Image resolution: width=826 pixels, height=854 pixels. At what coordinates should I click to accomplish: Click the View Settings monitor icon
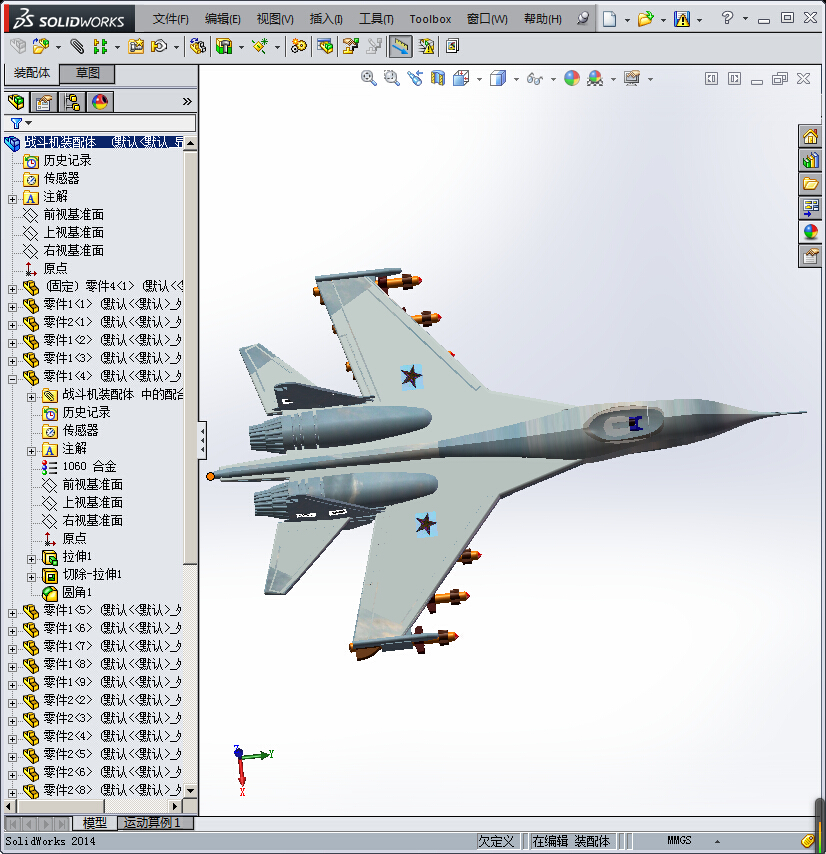(632, 78)
